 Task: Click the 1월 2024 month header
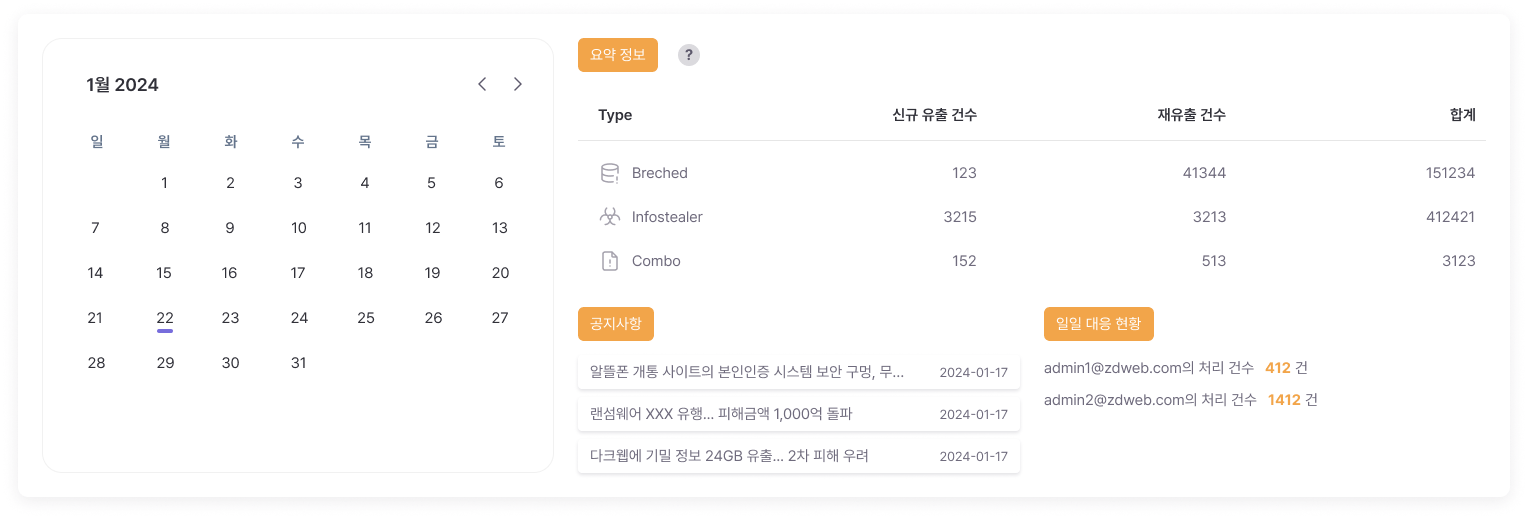pos(122,85)
